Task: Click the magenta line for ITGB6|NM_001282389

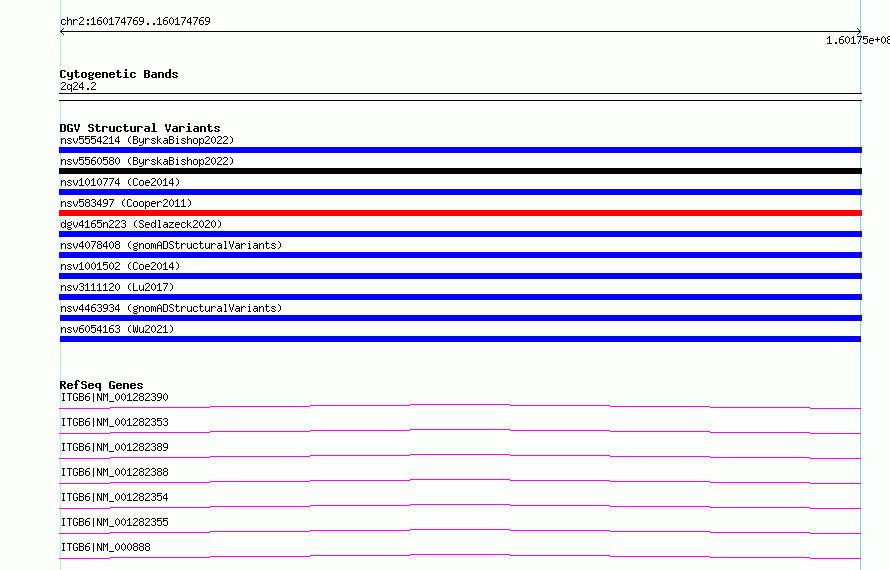Action: pyautogui.click(x=460, y=456)
